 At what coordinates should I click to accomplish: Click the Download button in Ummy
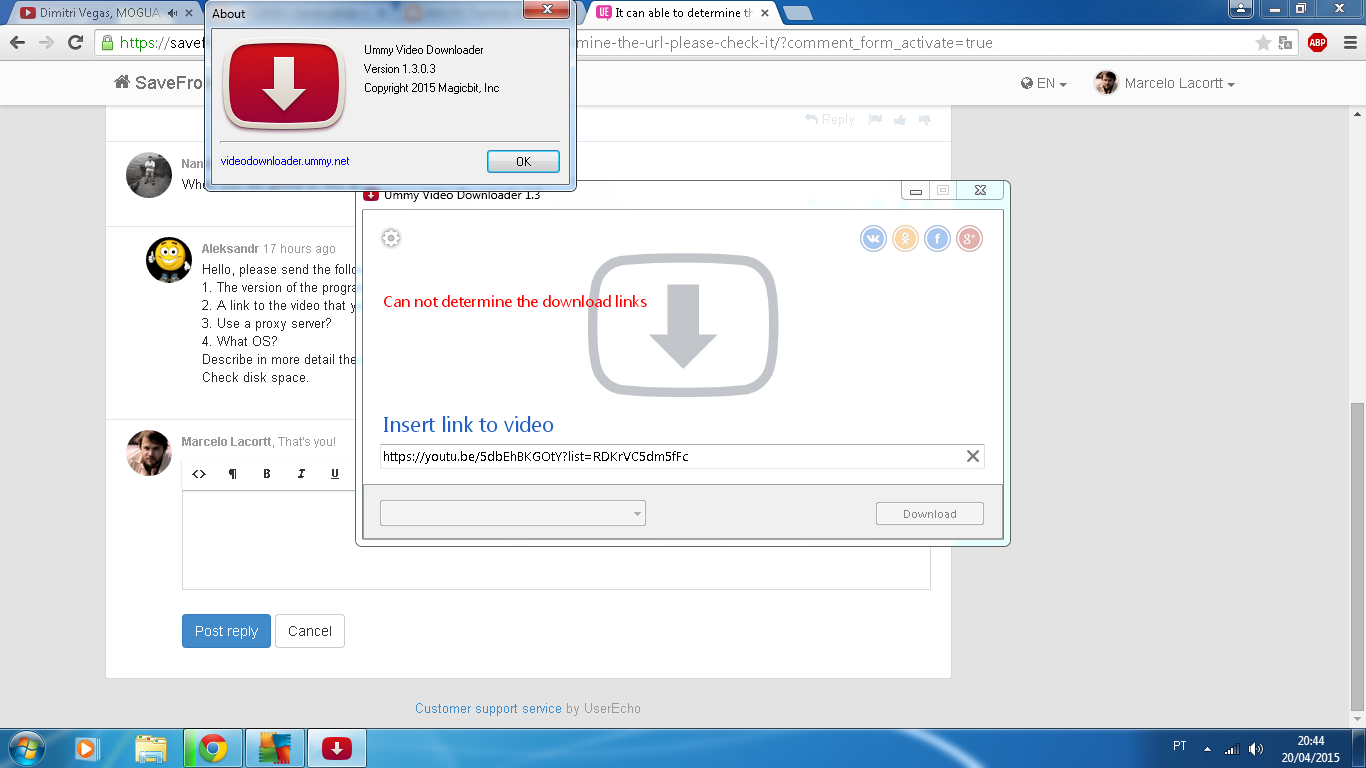(930, 513)
